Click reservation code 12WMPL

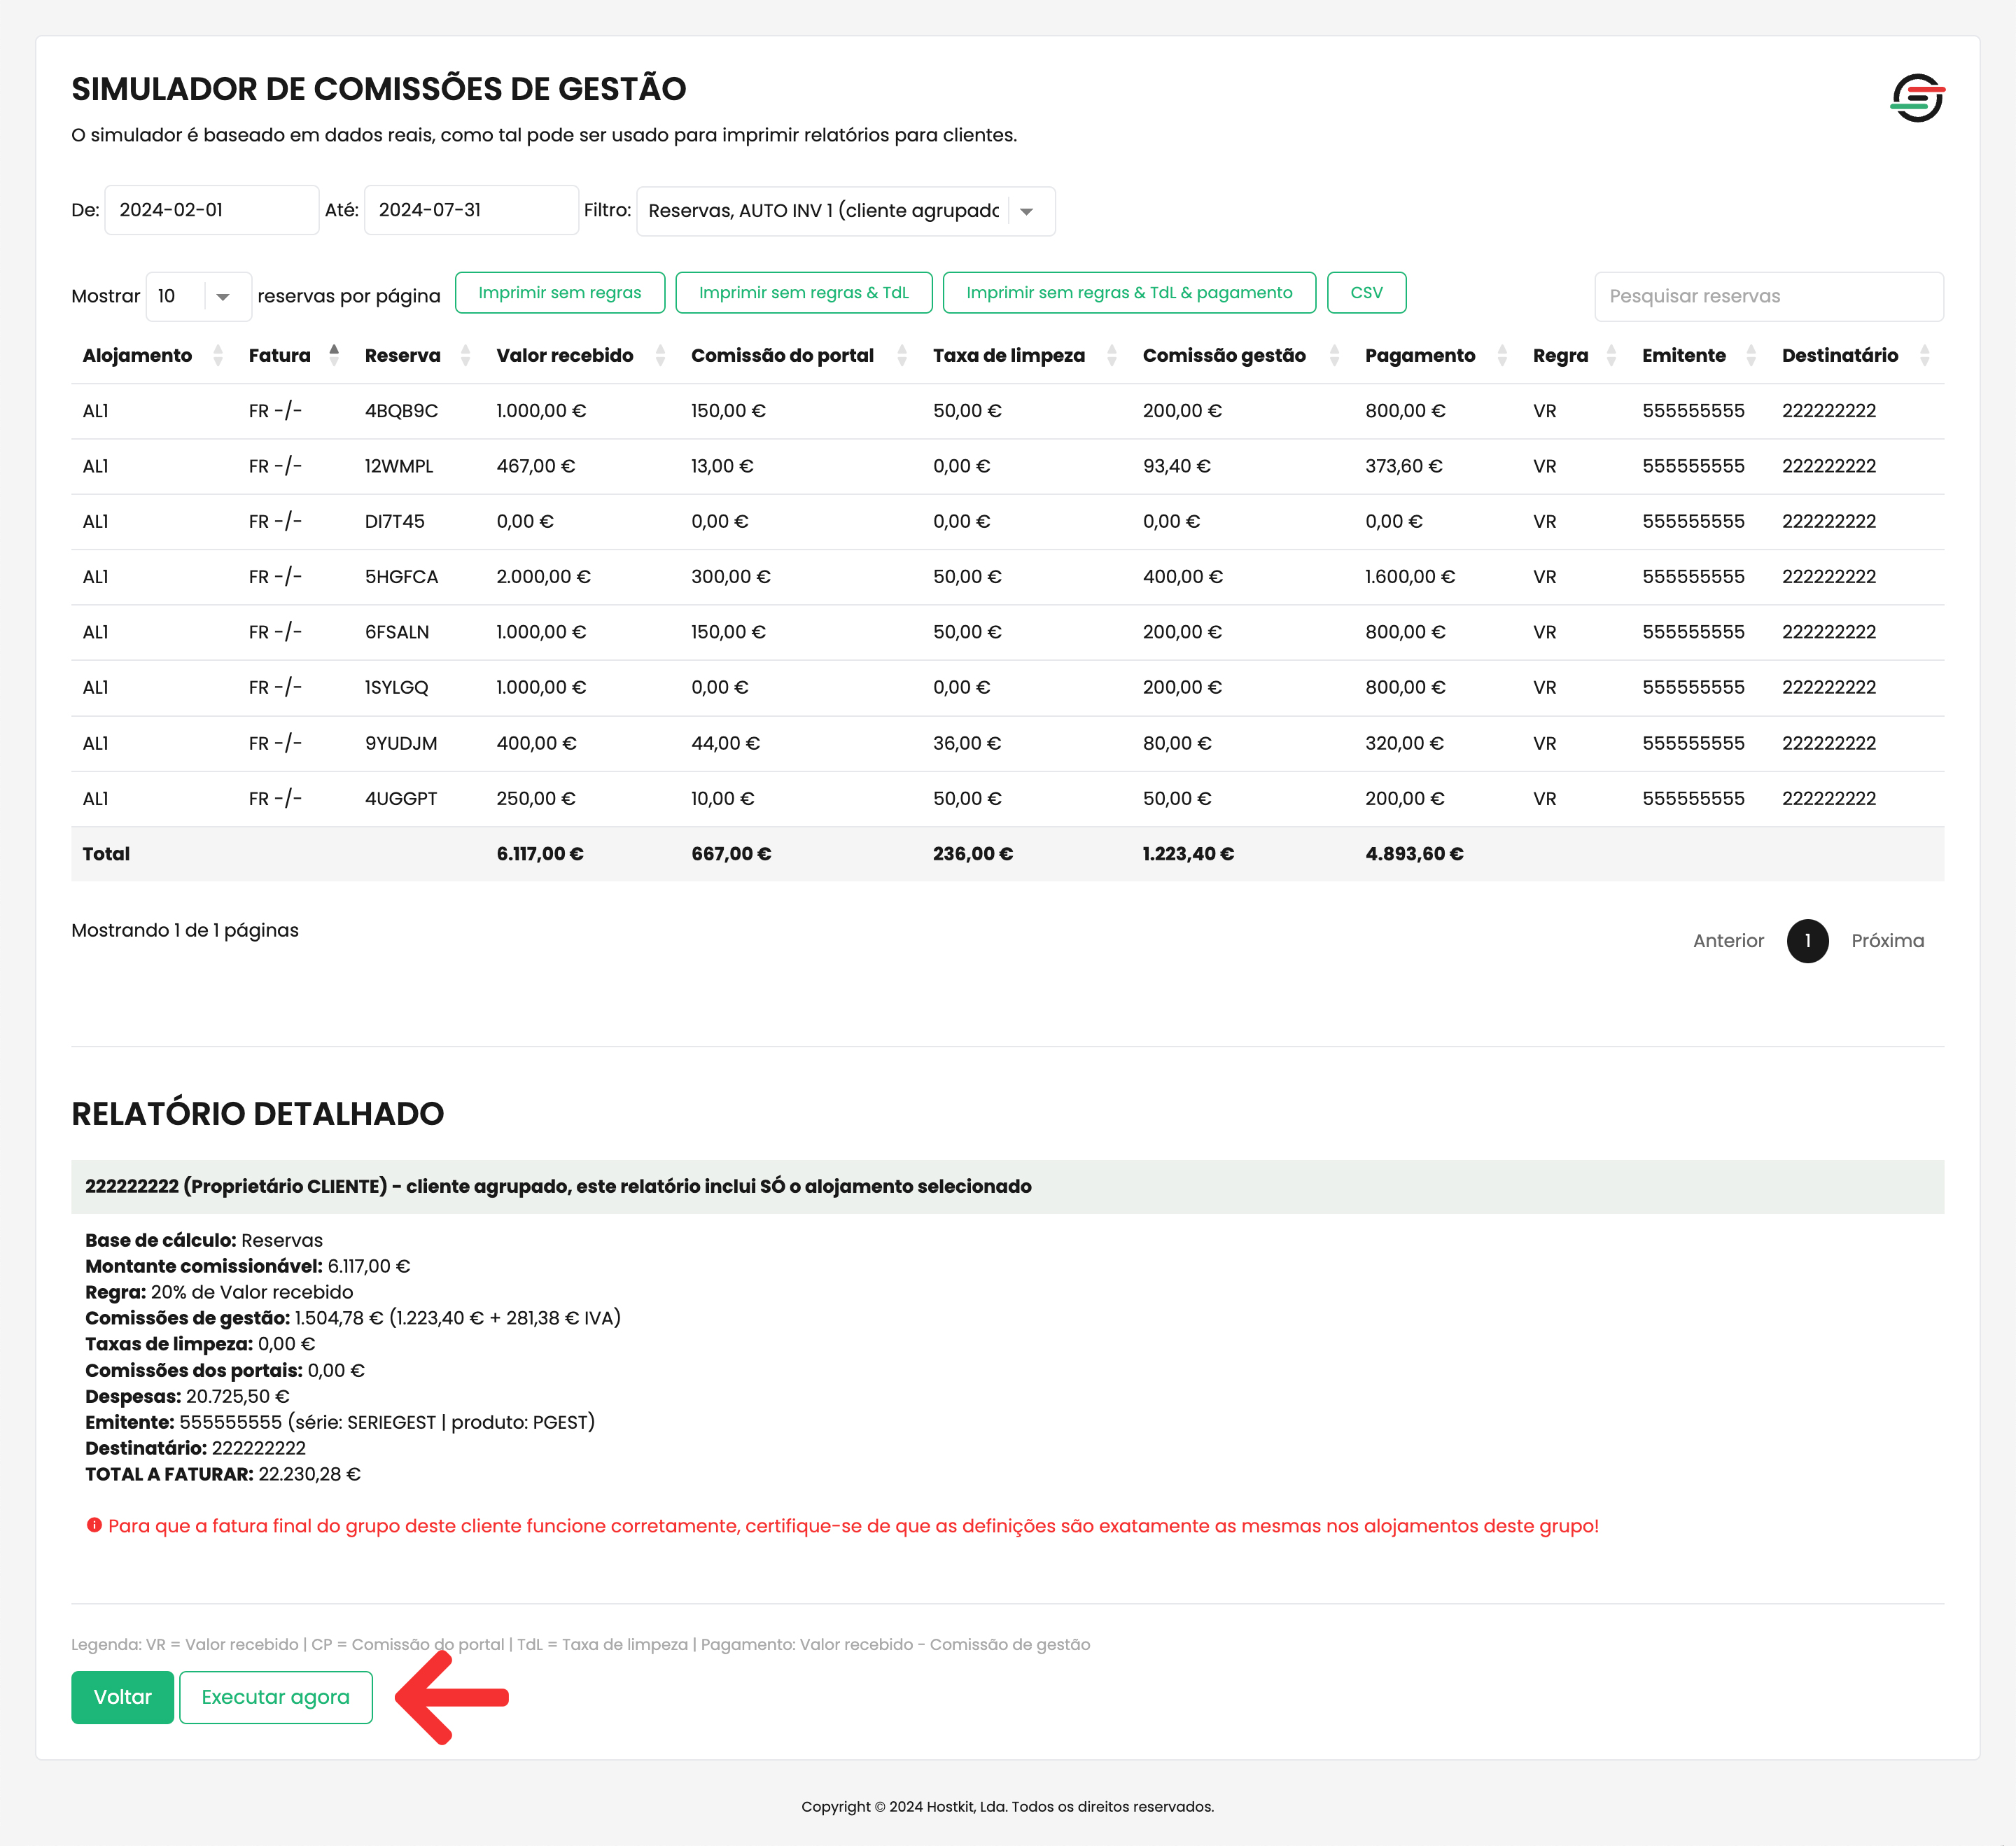point(399,466)
